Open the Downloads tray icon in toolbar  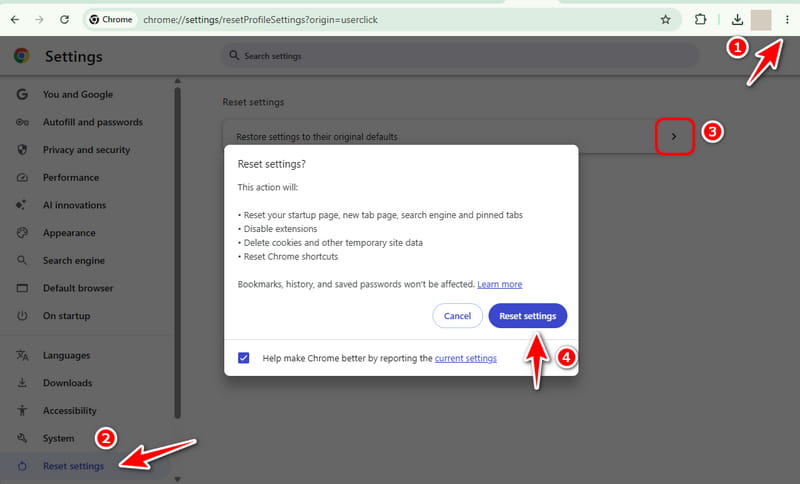coord(737,19)
